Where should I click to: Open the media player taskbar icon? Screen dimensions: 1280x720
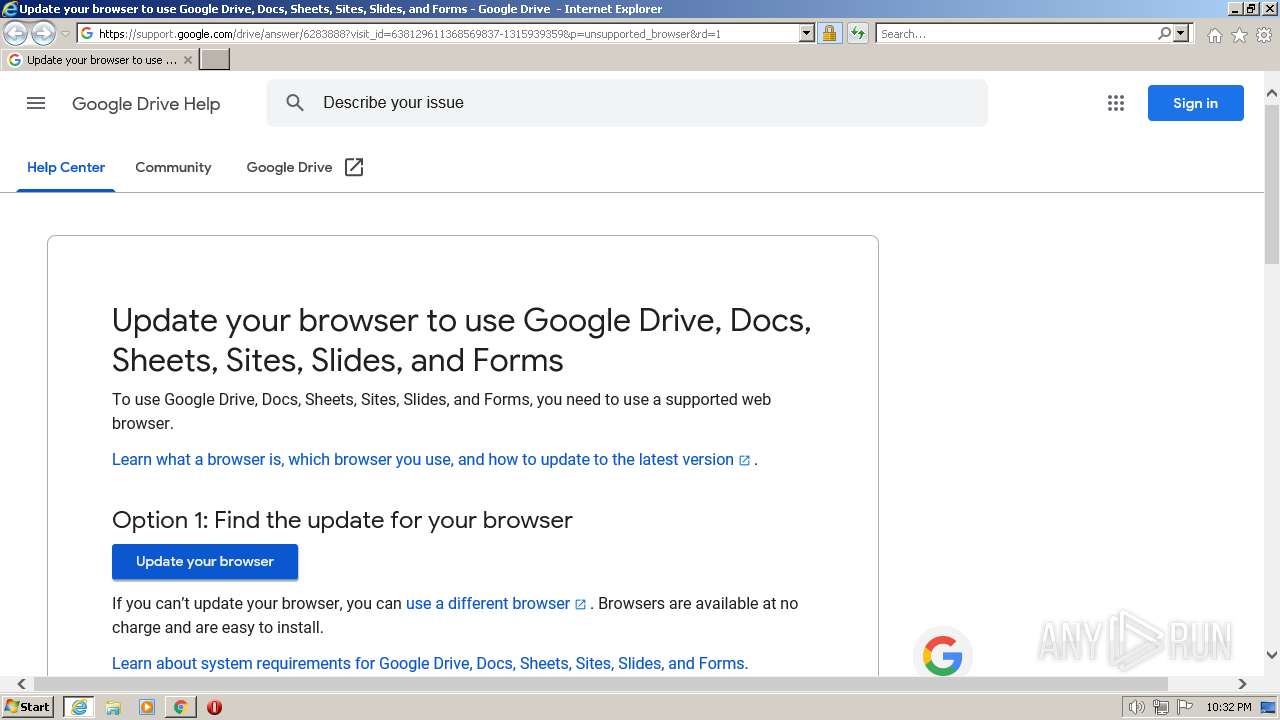click(x=147, y=707)
